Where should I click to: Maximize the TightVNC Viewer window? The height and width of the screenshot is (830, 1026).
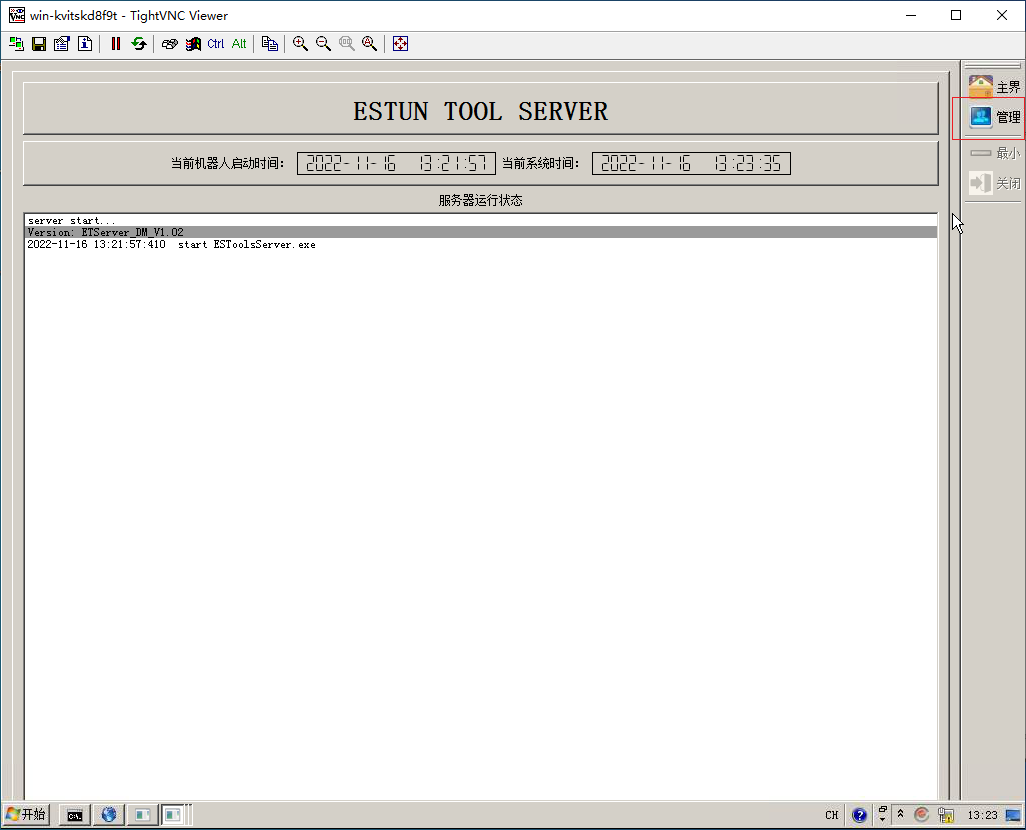[x=956, y=15]
